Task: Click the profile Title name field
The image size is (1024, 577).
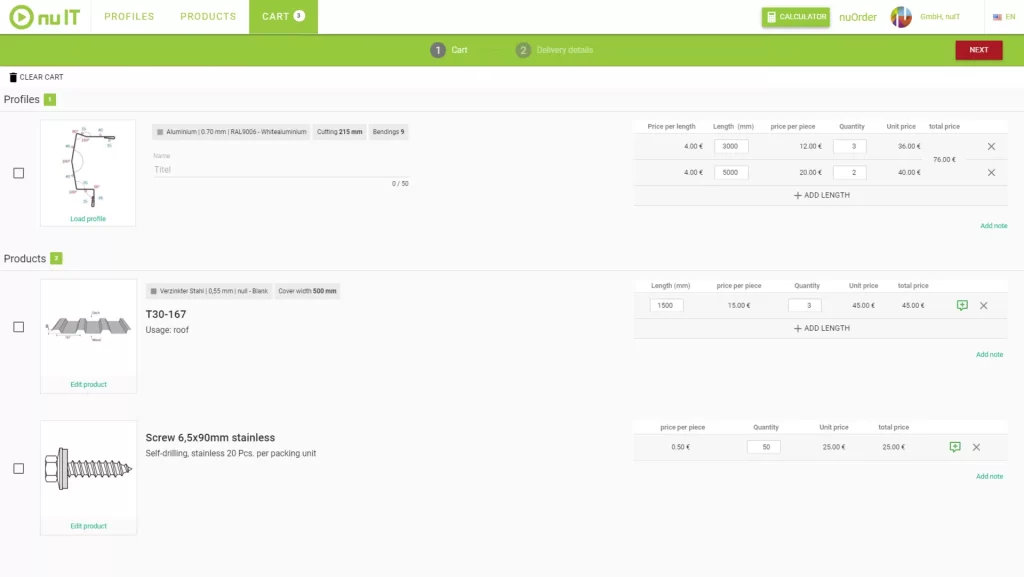Action: (x=280, y=170)
